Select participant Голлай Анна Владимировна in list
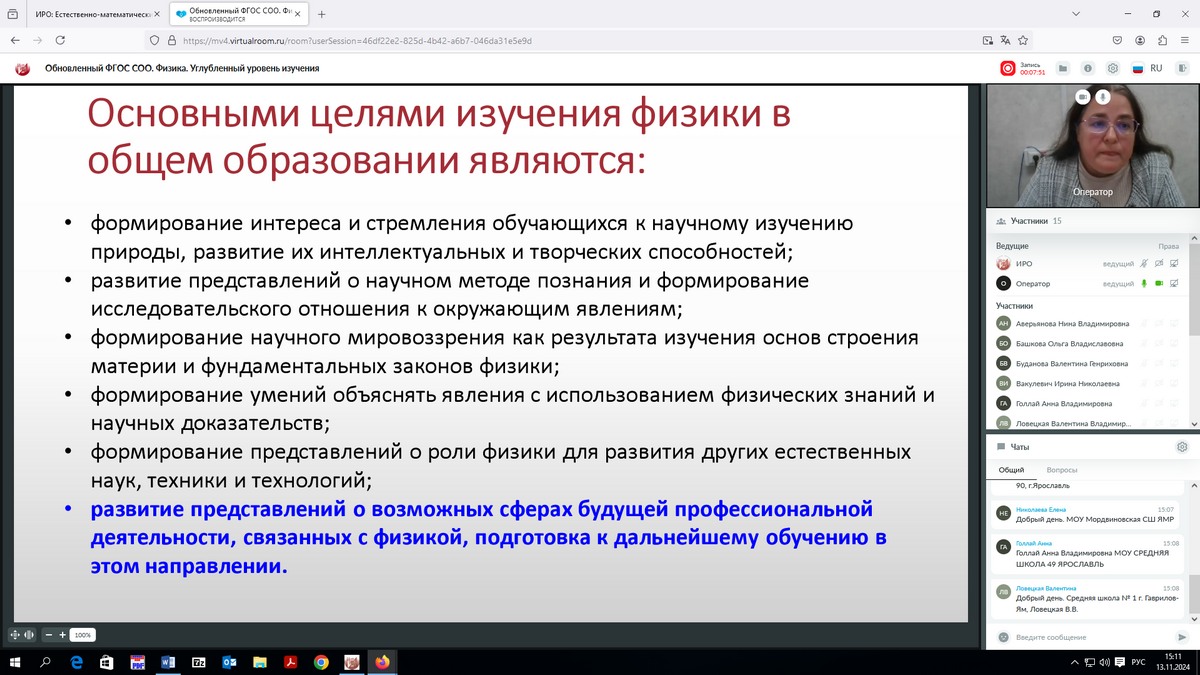Screen dimensions: 1200x675 pyautogui.click(x=1062, y=403)
